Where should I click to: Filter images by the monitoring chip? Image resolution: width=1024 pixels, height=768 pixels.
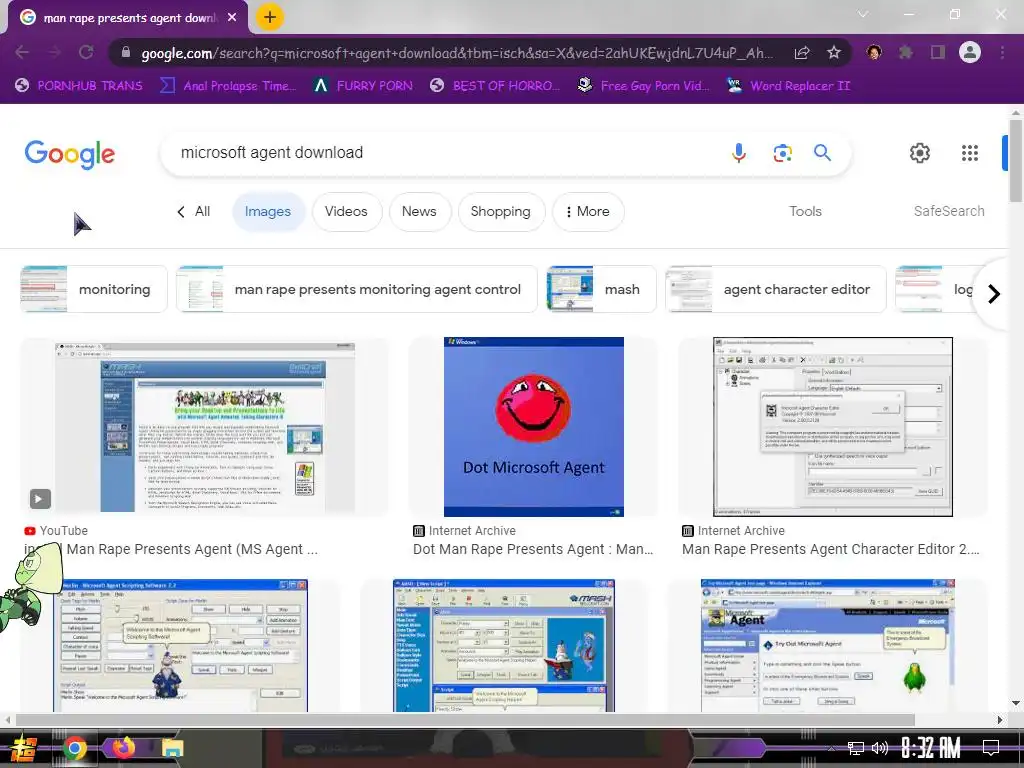click(x=93, y=289)
